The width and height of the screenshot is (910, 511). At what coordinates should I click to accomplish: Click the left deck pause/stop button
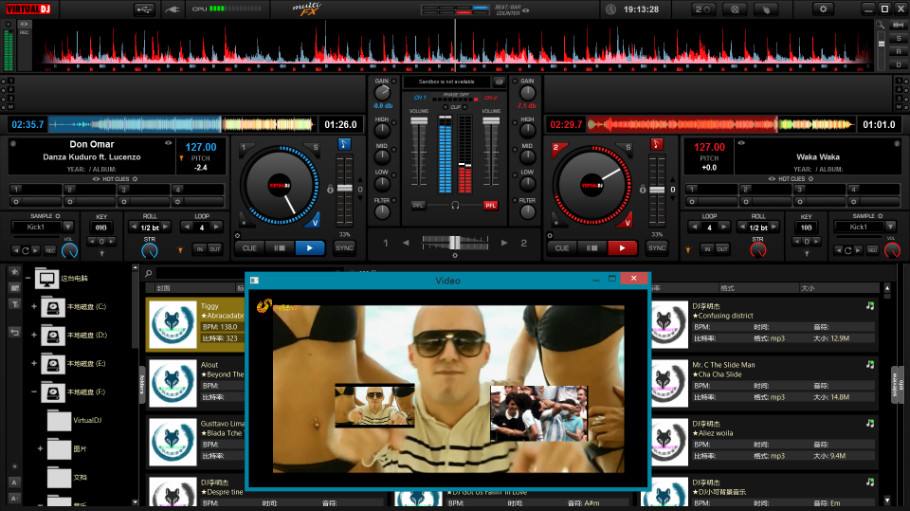[x=280, y=248]
